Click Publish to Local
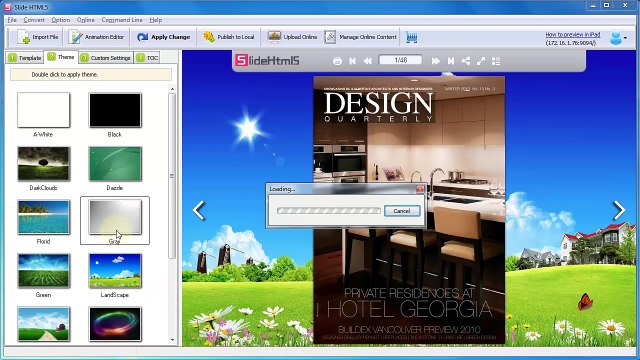The image size is (640, 360). point(229,37)
